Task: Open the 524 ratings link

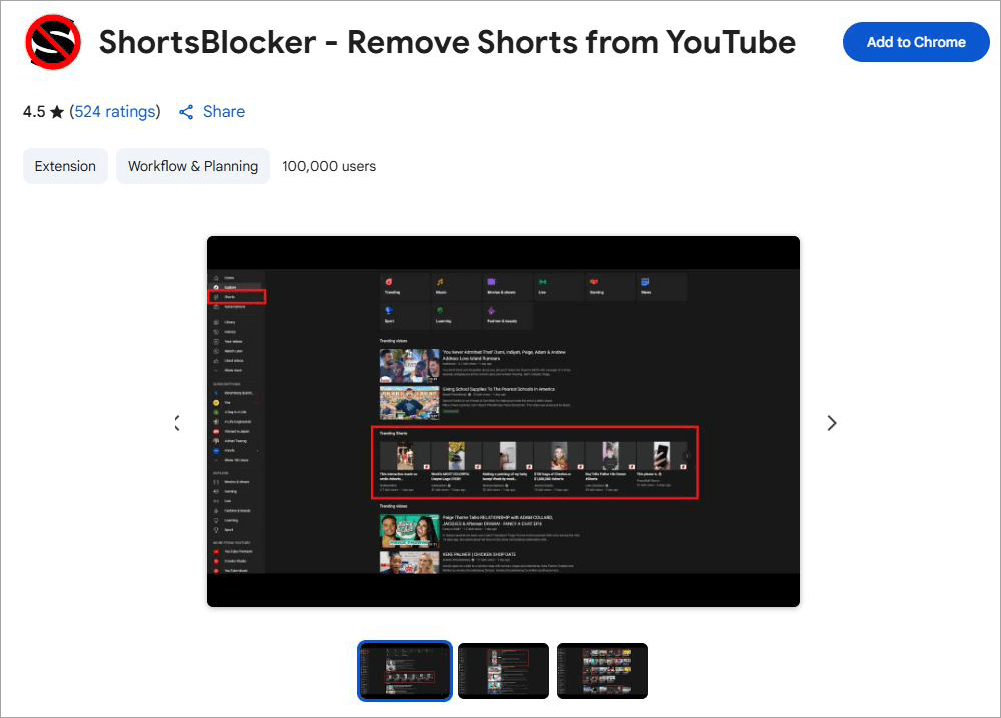Action: 115,111
